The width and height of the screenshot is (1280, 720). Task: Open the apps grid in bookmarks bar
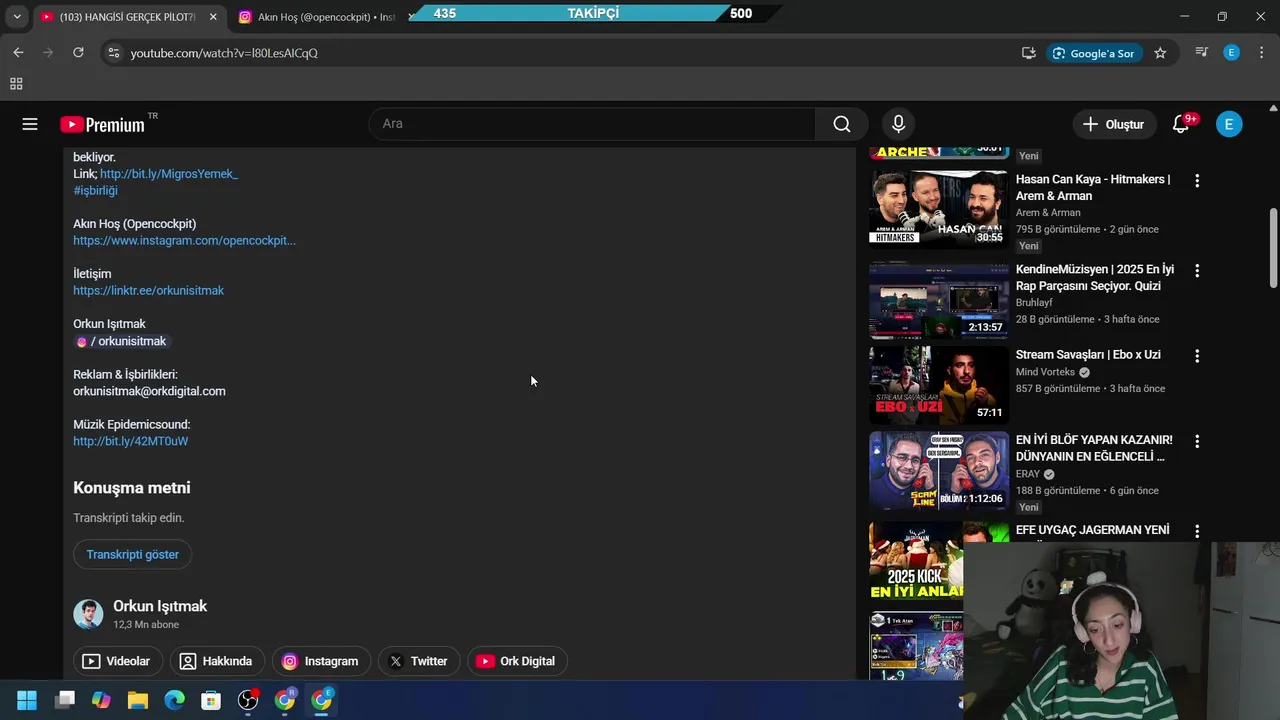tap(16, 84)
